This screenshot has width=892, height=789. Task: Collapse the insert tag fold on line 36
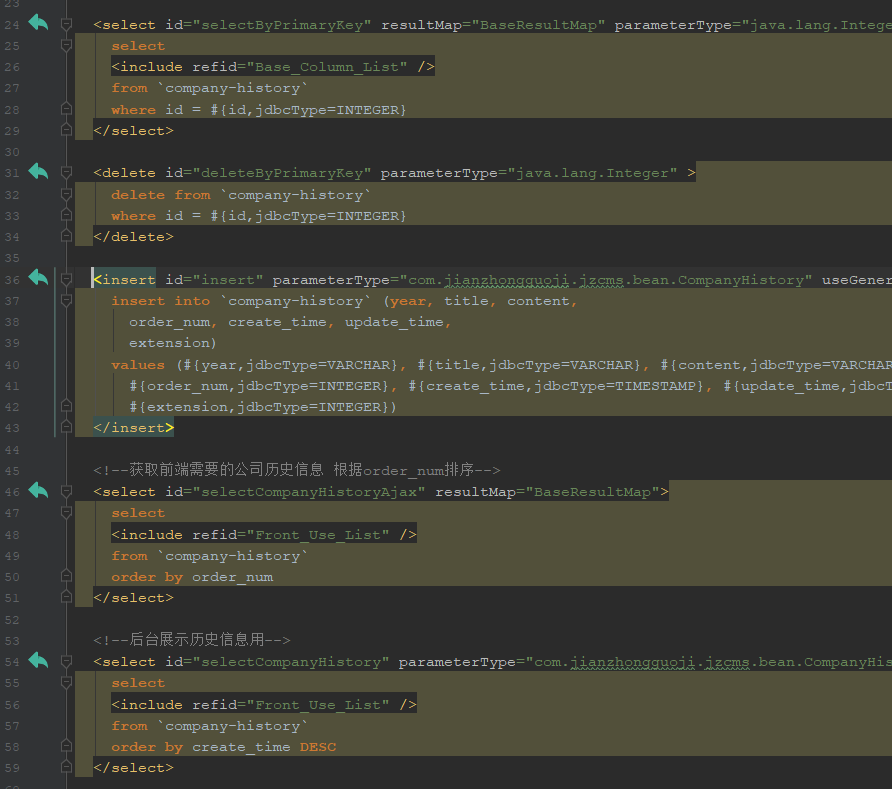67,279
